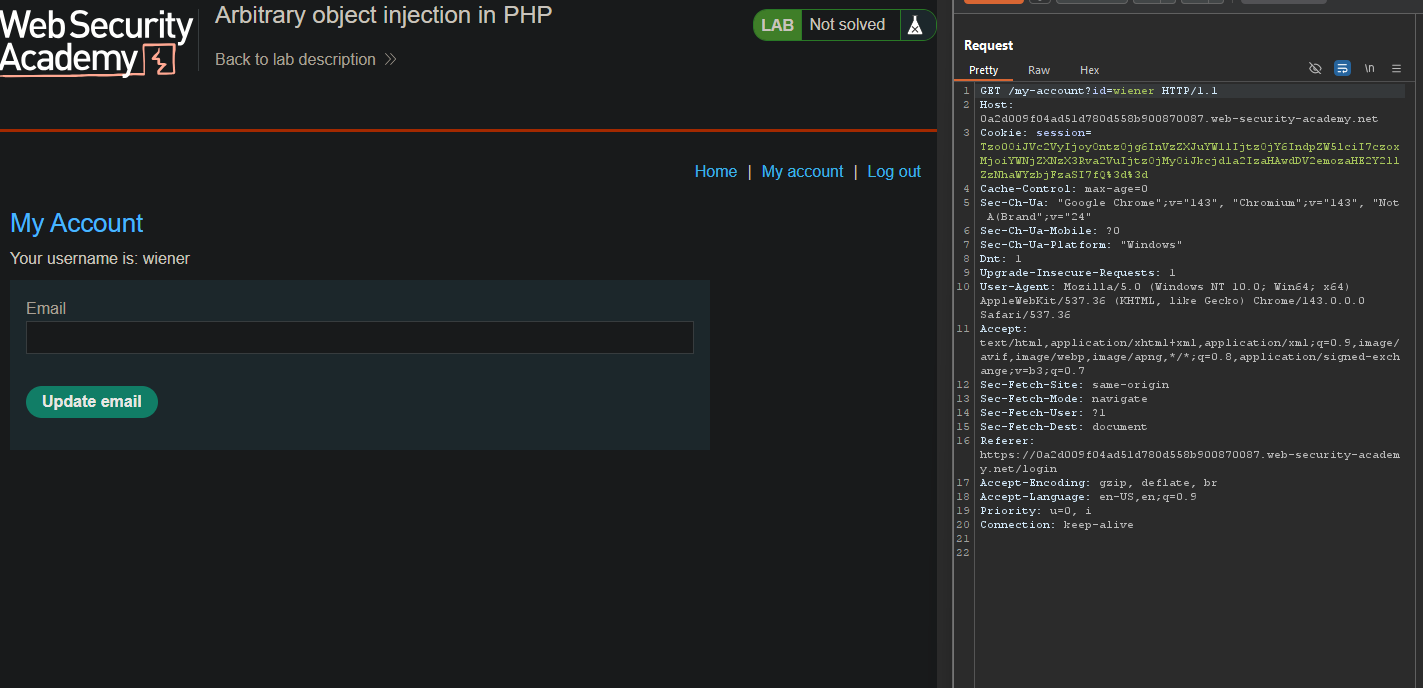This screenshot has width=1423, height=688.
Task: Toggle hide non-printable characters eye icon
Action: [1315, 69]
